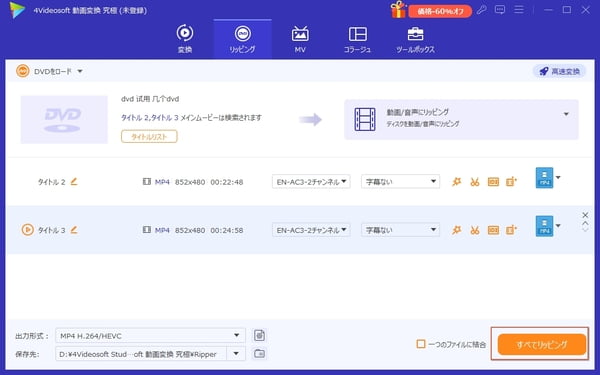Viewport: 600px width, 375px height.
Task: Open the MV tab
Action: pos(300,39)
